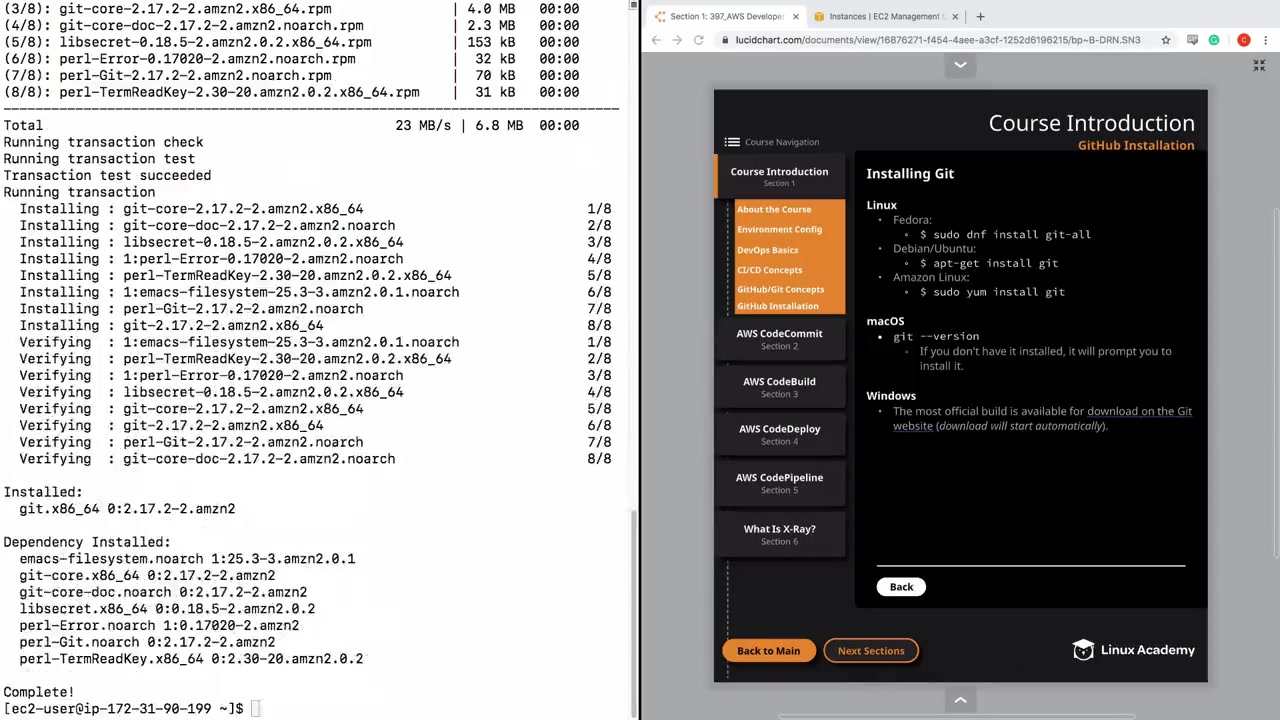The width and height of the screenshot is (1280, 720).
Task: Click the lock icon in the address bar
Action: pyautogui.click(x=725, y=40)
